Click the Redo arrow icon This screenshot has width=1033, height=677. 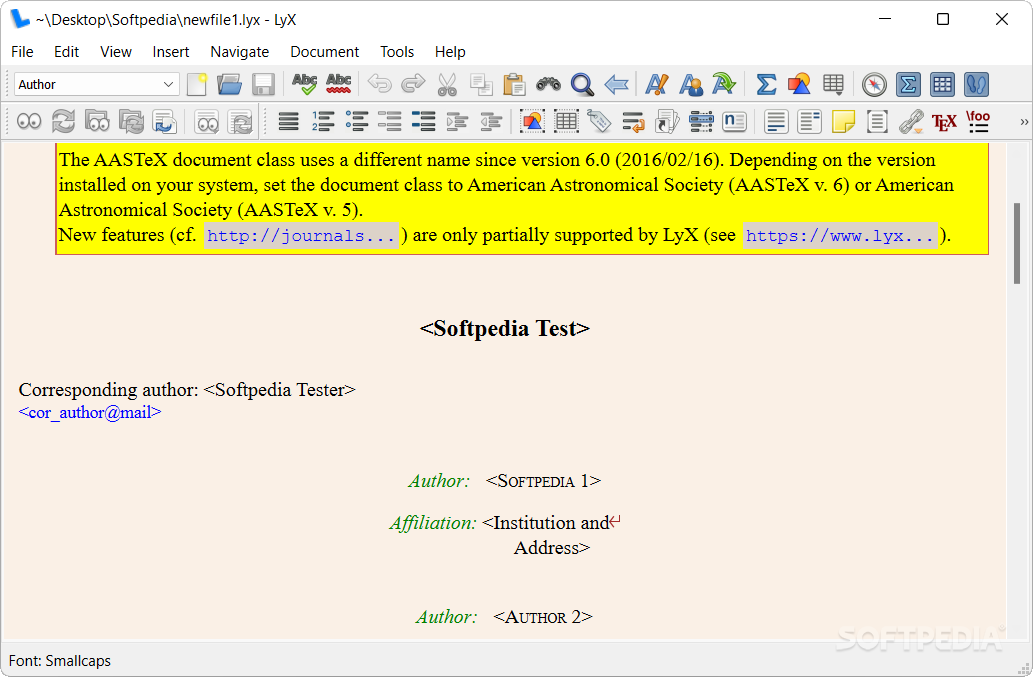point(413,84)
